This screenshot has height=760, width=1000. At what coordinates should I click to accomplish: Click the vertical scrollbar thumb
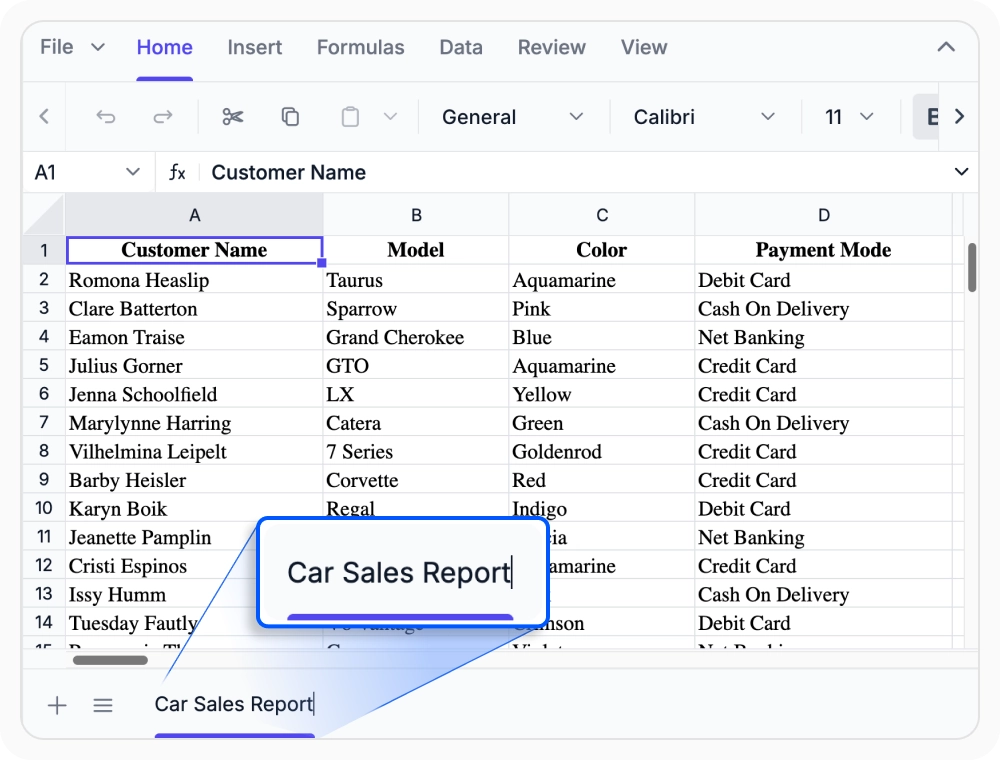click(x=972, y=268)
